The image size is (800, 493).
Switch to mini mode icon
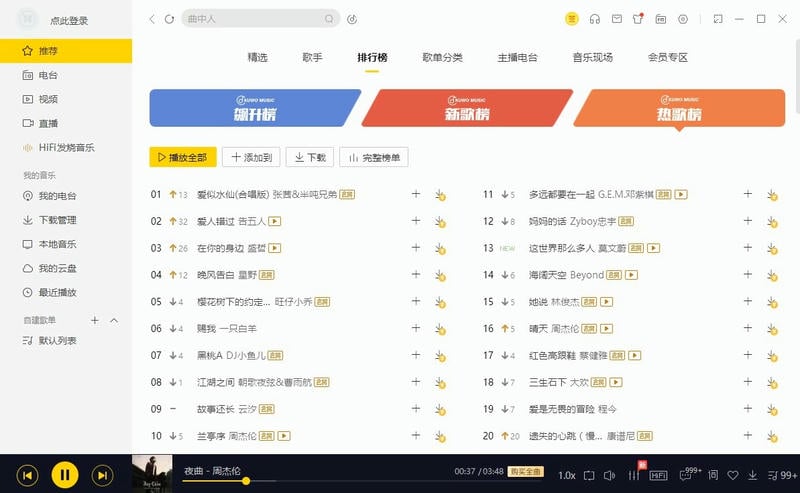(718, 19)
